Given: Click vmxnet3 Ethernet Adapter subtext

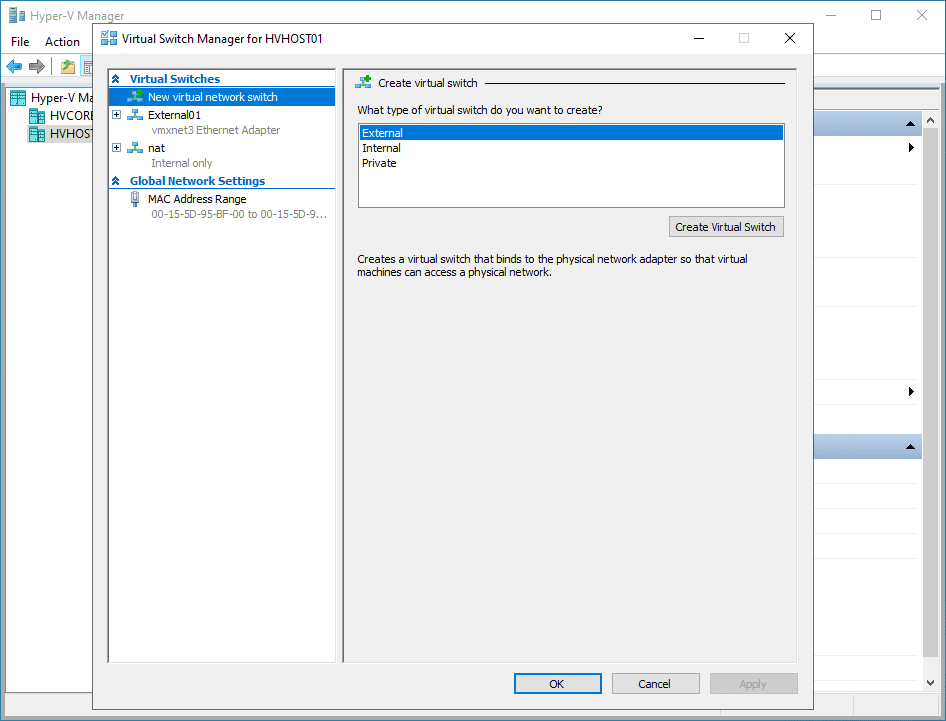Looking at the screenshot, I should tap(215, 130).
